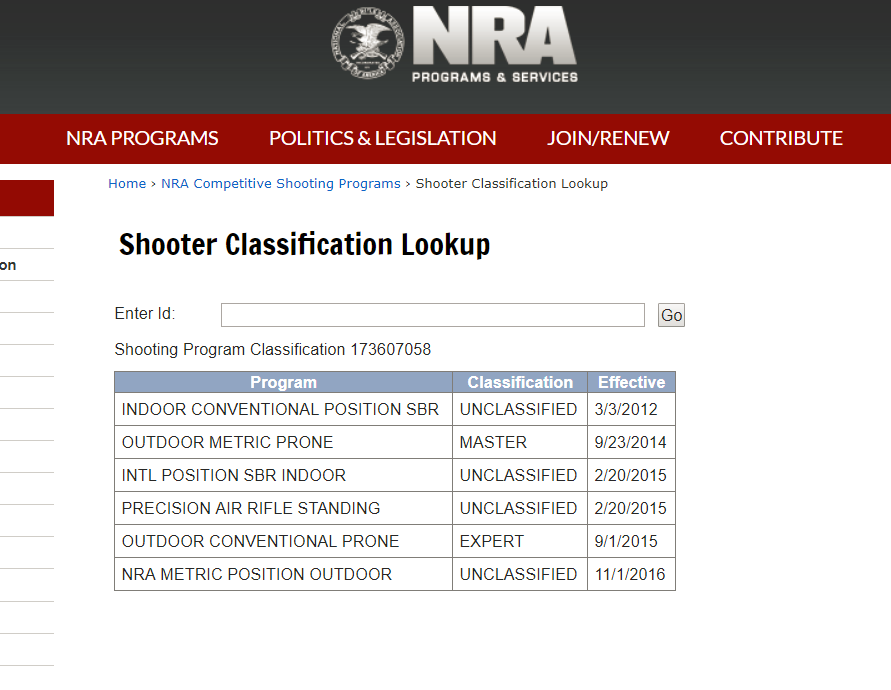Click the 11/1/2016 effective date cell
This screenshot has width=891, height=690.
click(630, 574)
